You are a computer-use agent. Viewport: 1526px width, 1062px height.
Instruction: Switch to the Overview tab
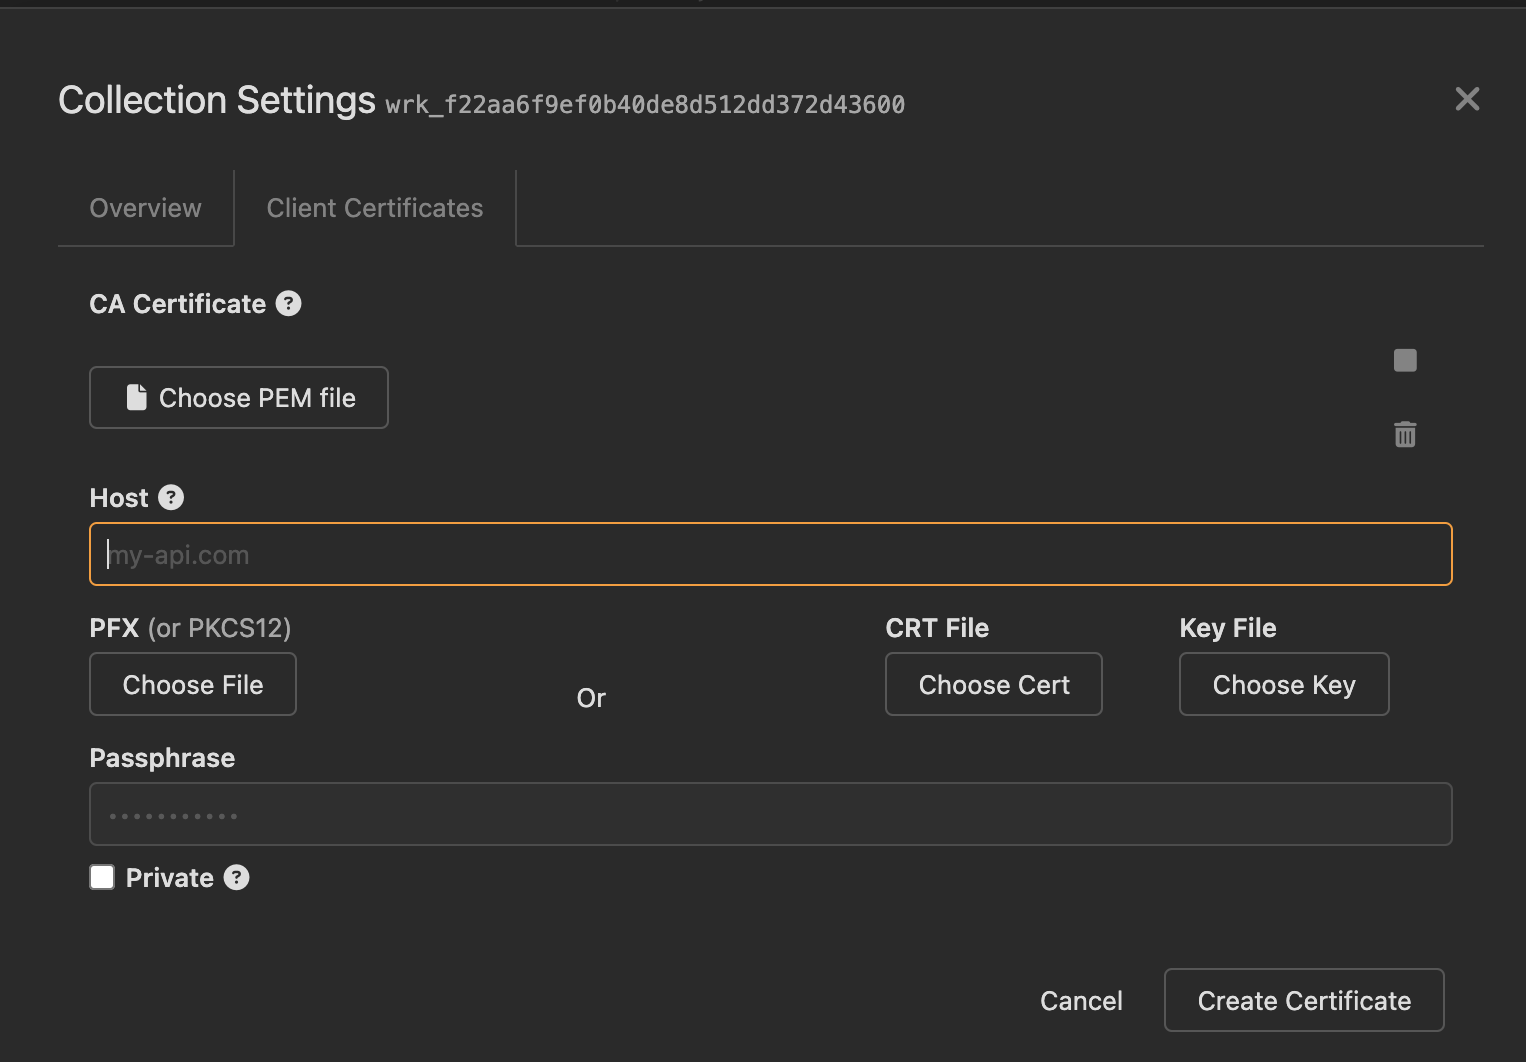click(146, 208)
